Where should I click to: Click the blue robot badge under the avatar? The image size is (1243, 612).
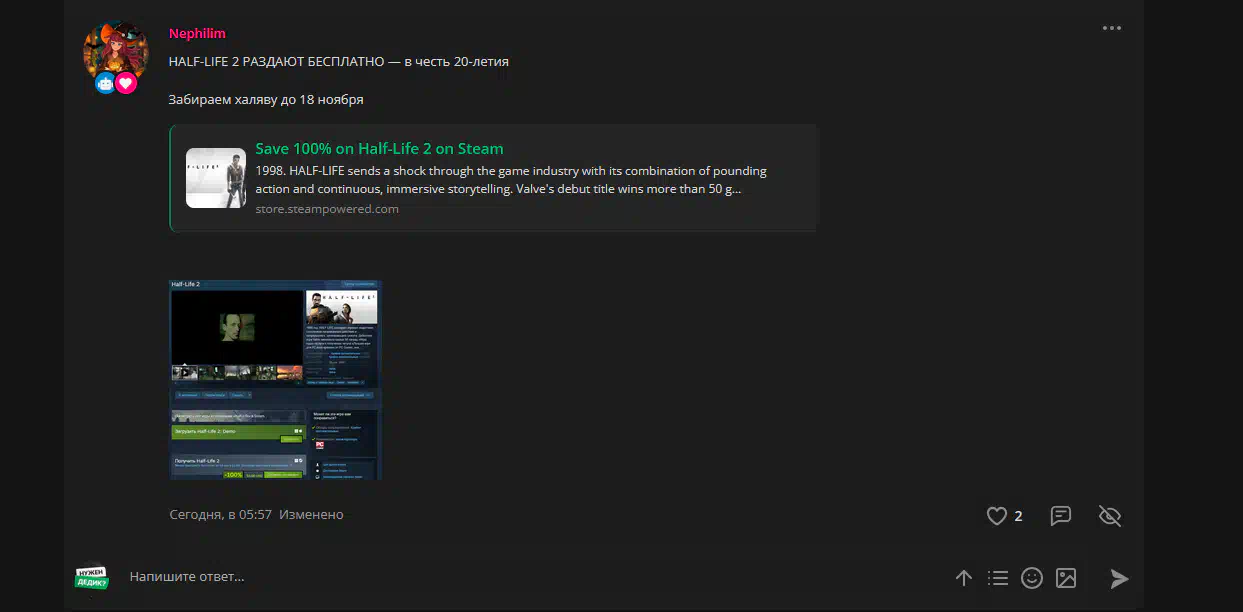click(x=105, y=84)
